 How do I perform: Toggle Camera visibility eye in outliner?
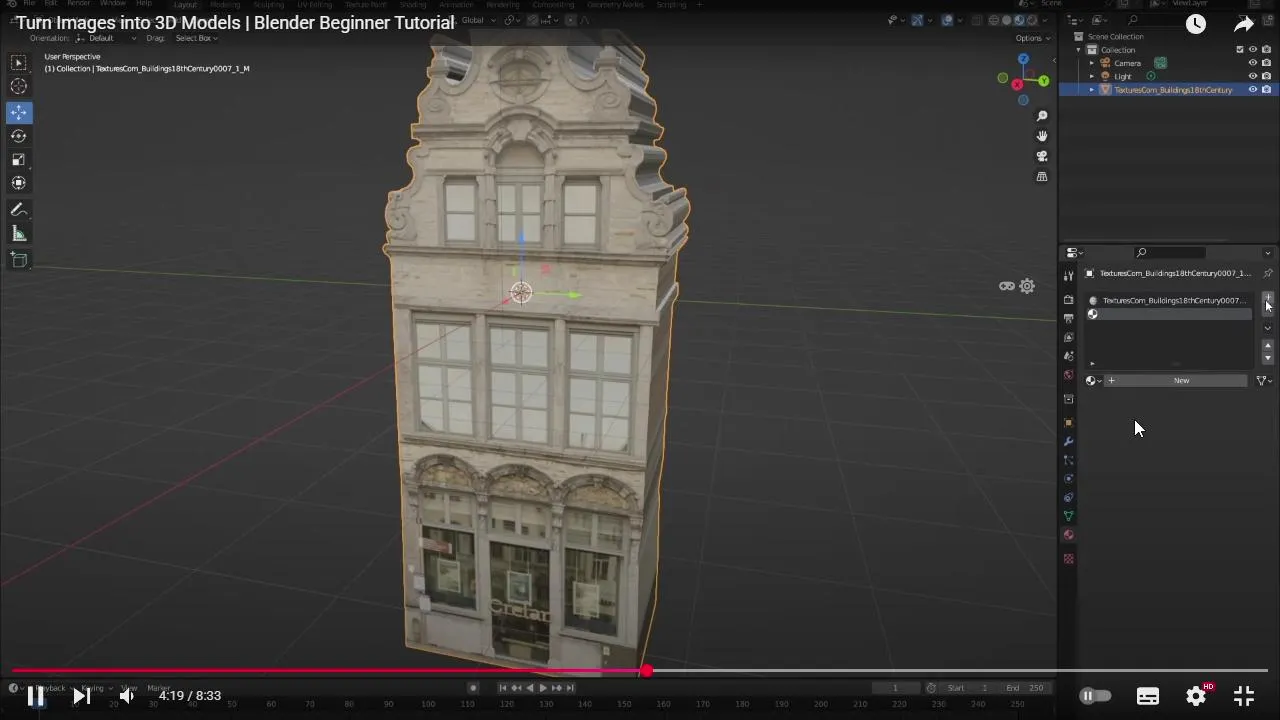[1252, 63]
